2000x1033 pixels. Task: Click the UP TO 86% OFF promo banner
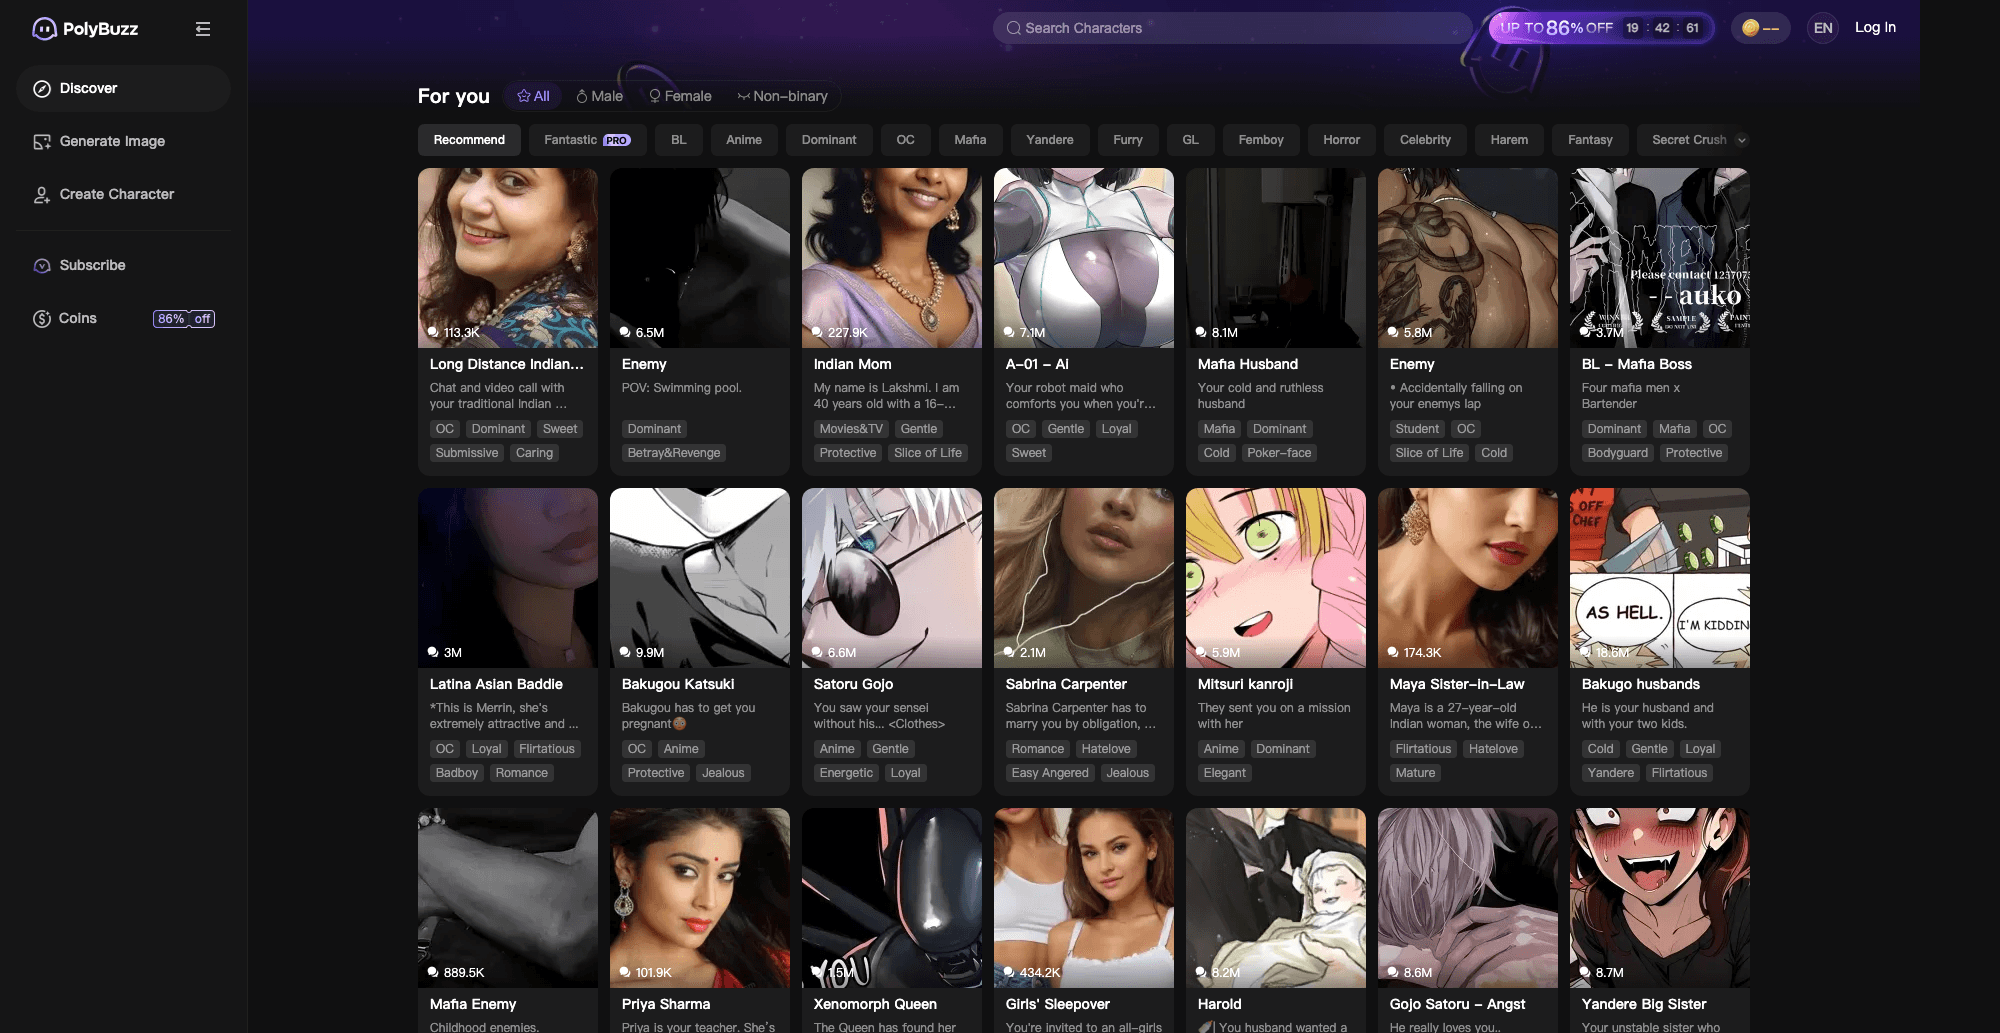click(x=1601, y=28)
